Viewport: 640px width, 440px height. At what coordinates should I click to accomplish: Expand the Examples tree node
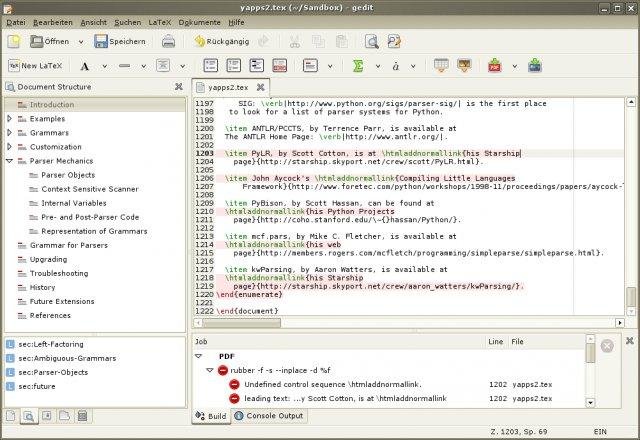pyautogui.click(x=10, y=118)
